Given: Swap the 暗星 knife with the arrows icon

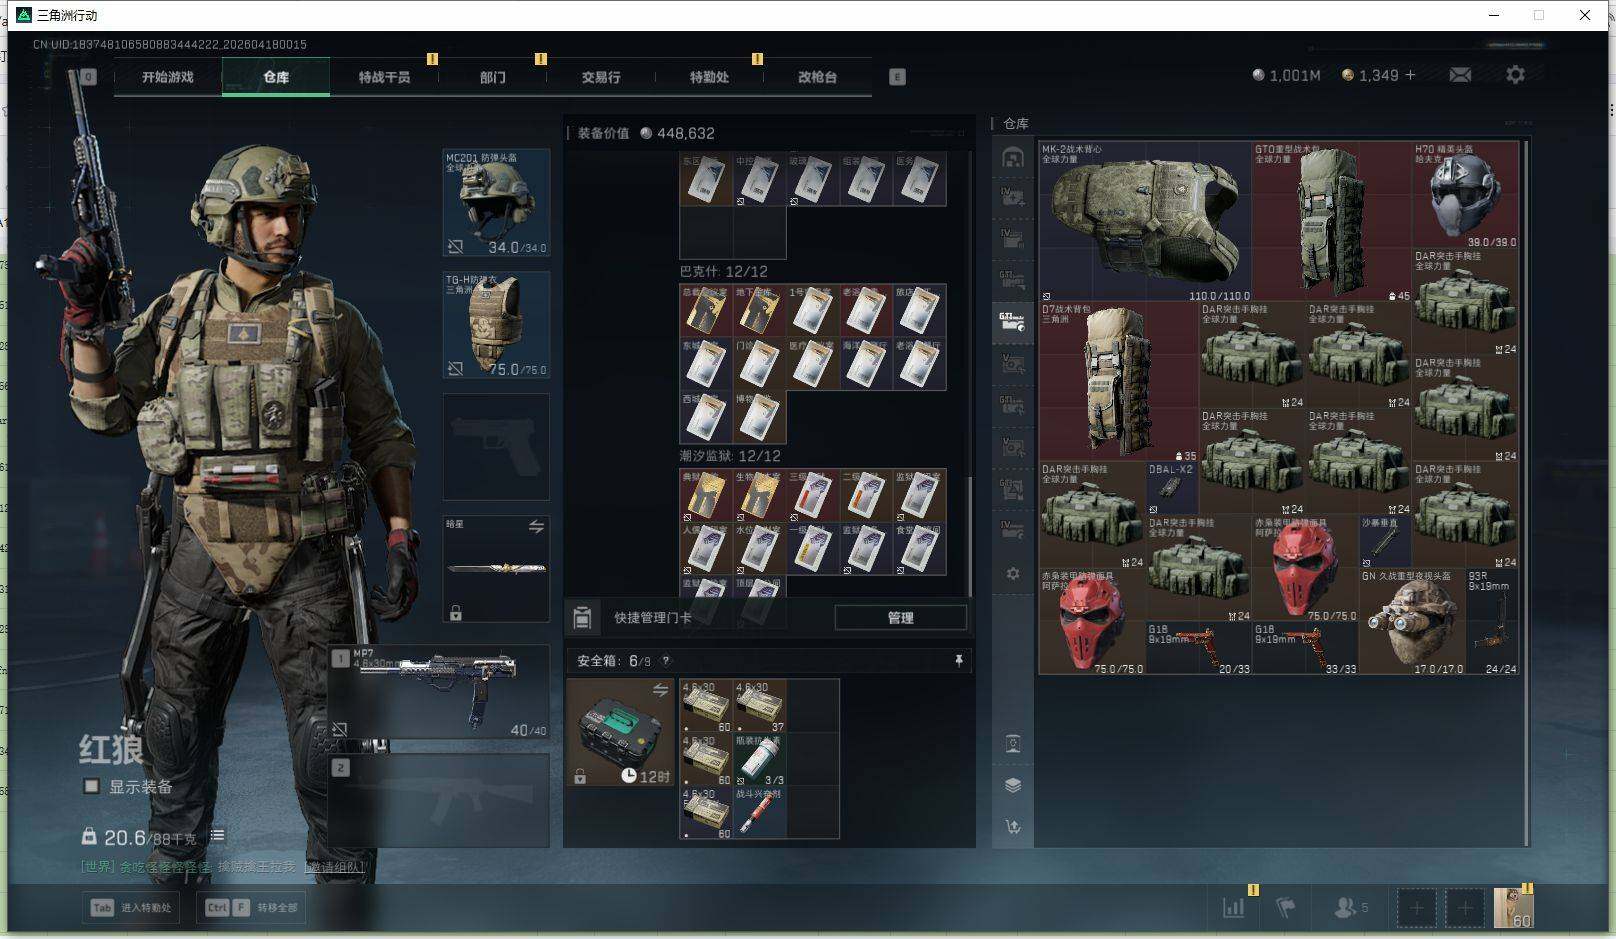Looking at the screenshot, I should (536, 527).
